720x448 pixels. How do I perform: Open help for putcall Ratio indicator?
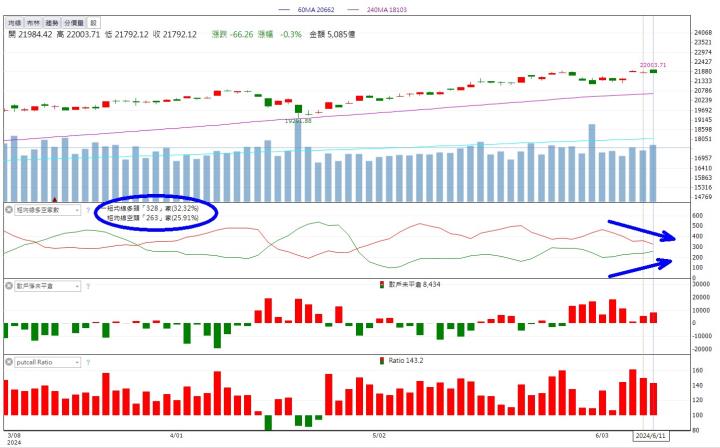point(88,362)
